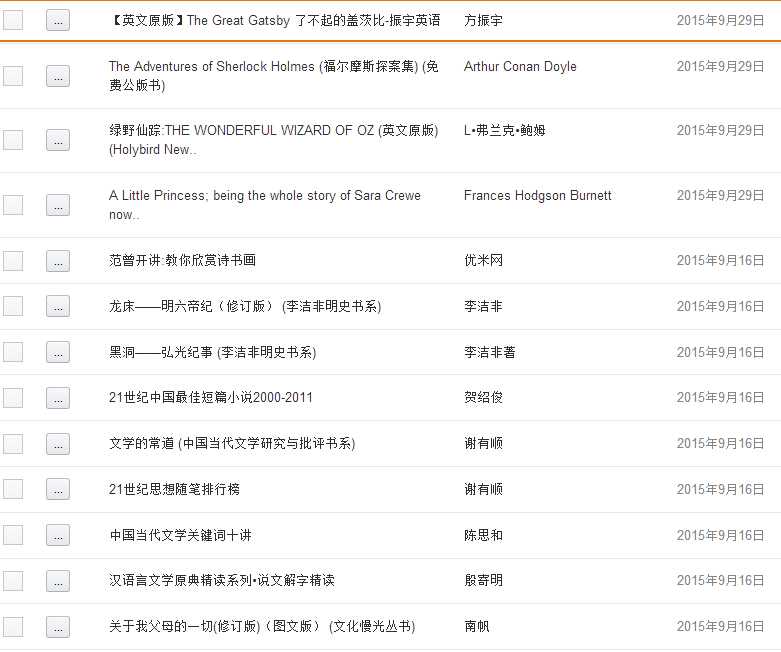781x652 pixels.
Task: Expand actions for 龙床——明六帝纪
Action: click(58, 306)
